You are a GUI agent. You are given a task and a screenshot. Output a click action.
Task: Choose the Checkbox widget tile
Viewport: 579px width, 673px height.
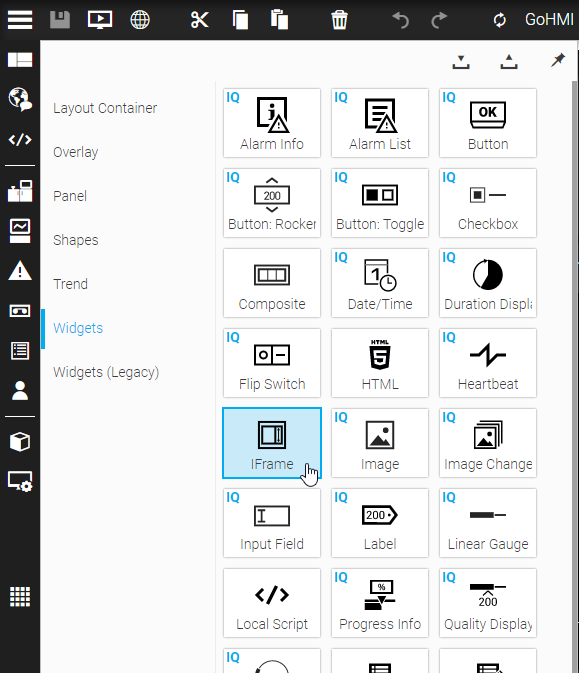pos(488,203)
